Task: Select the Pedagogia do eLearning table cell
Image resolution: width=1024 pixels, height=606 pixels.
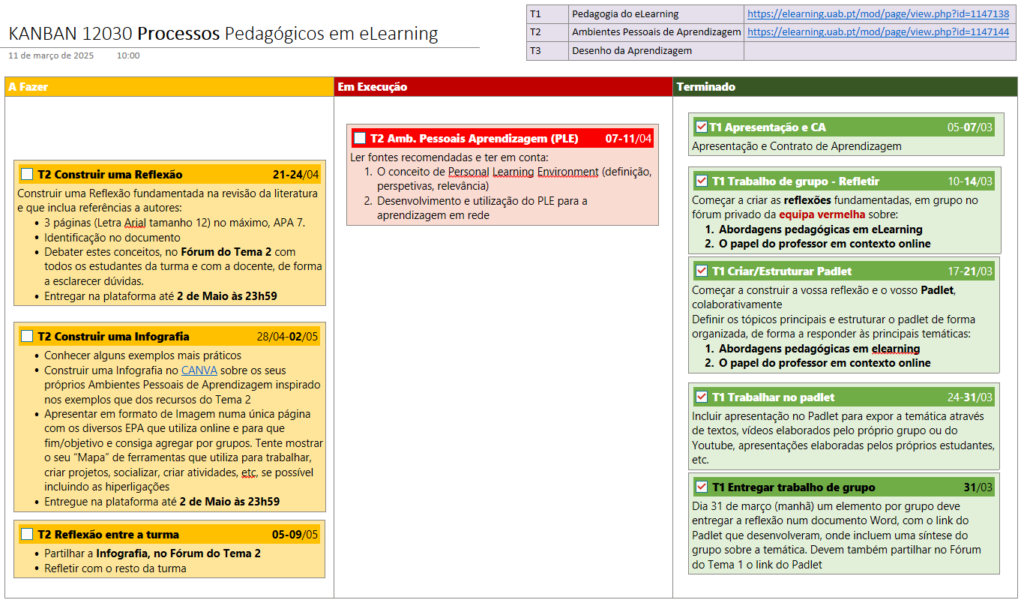Action: pos(625,14)
